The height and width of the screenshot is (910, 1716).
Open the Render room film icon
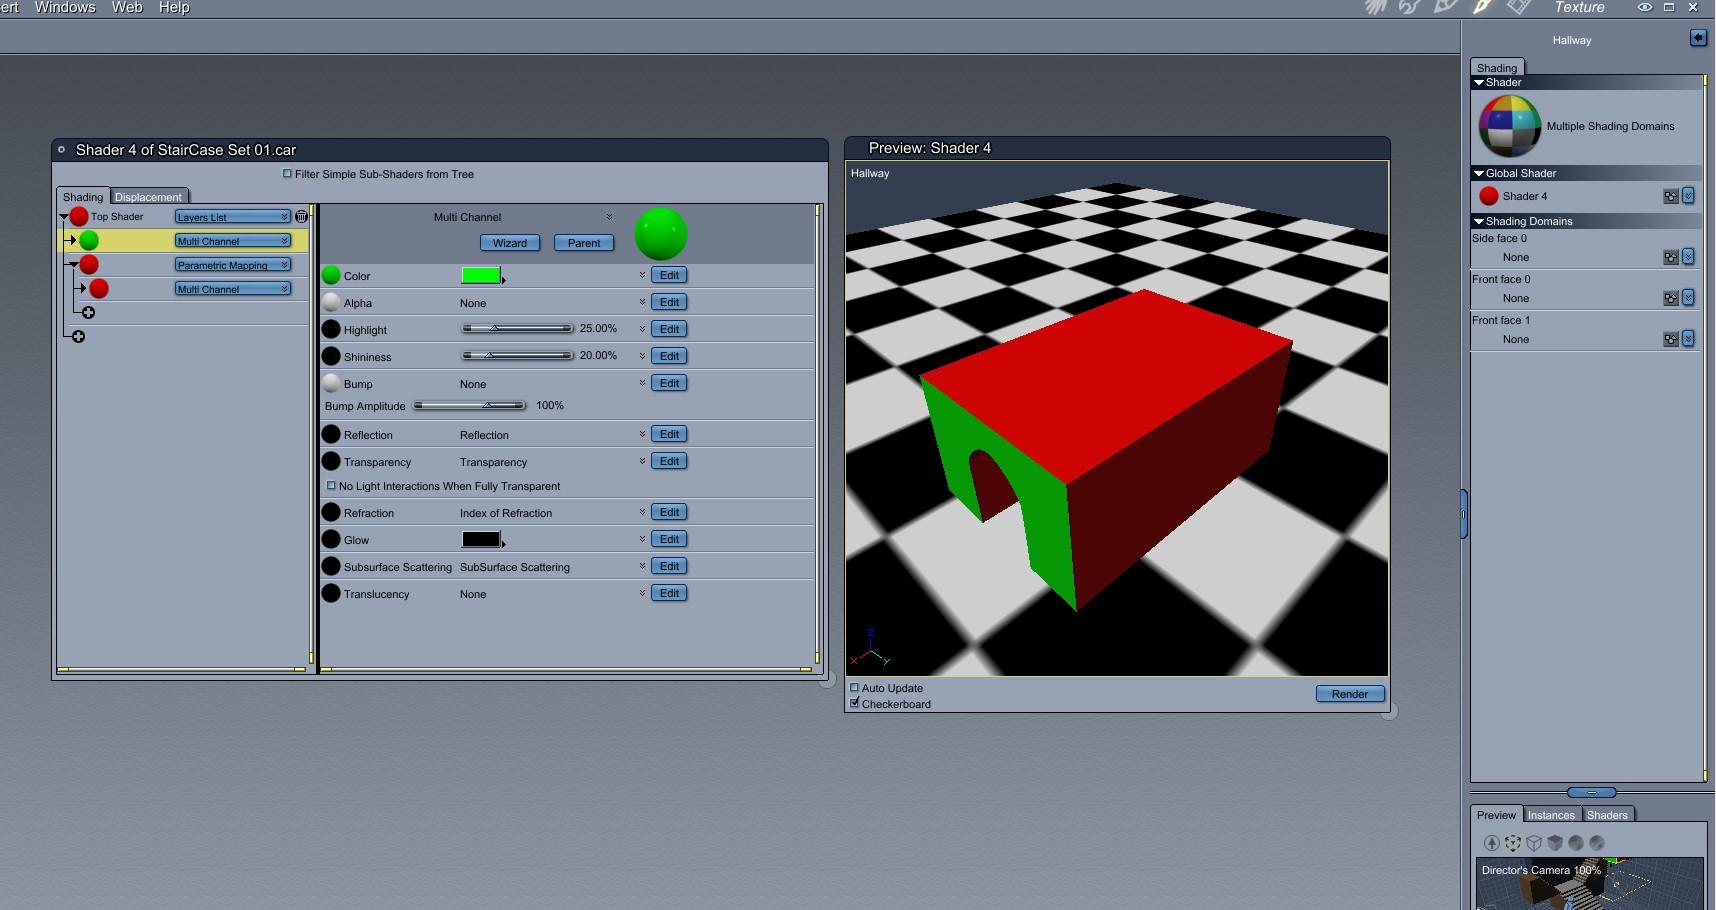coord(1519,7)
